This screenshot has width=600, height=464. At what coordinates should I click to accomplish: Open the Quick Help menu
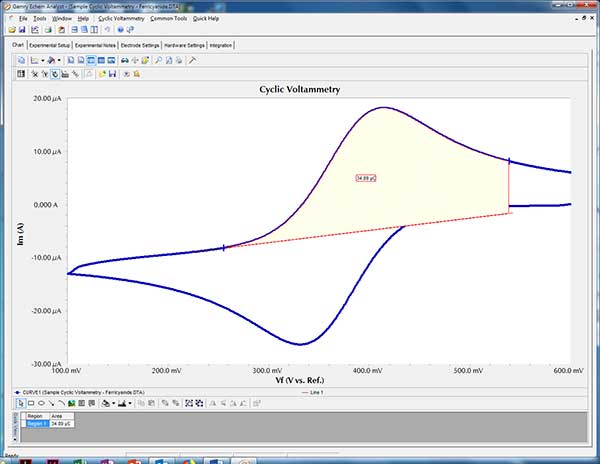[x=206, y=18]
